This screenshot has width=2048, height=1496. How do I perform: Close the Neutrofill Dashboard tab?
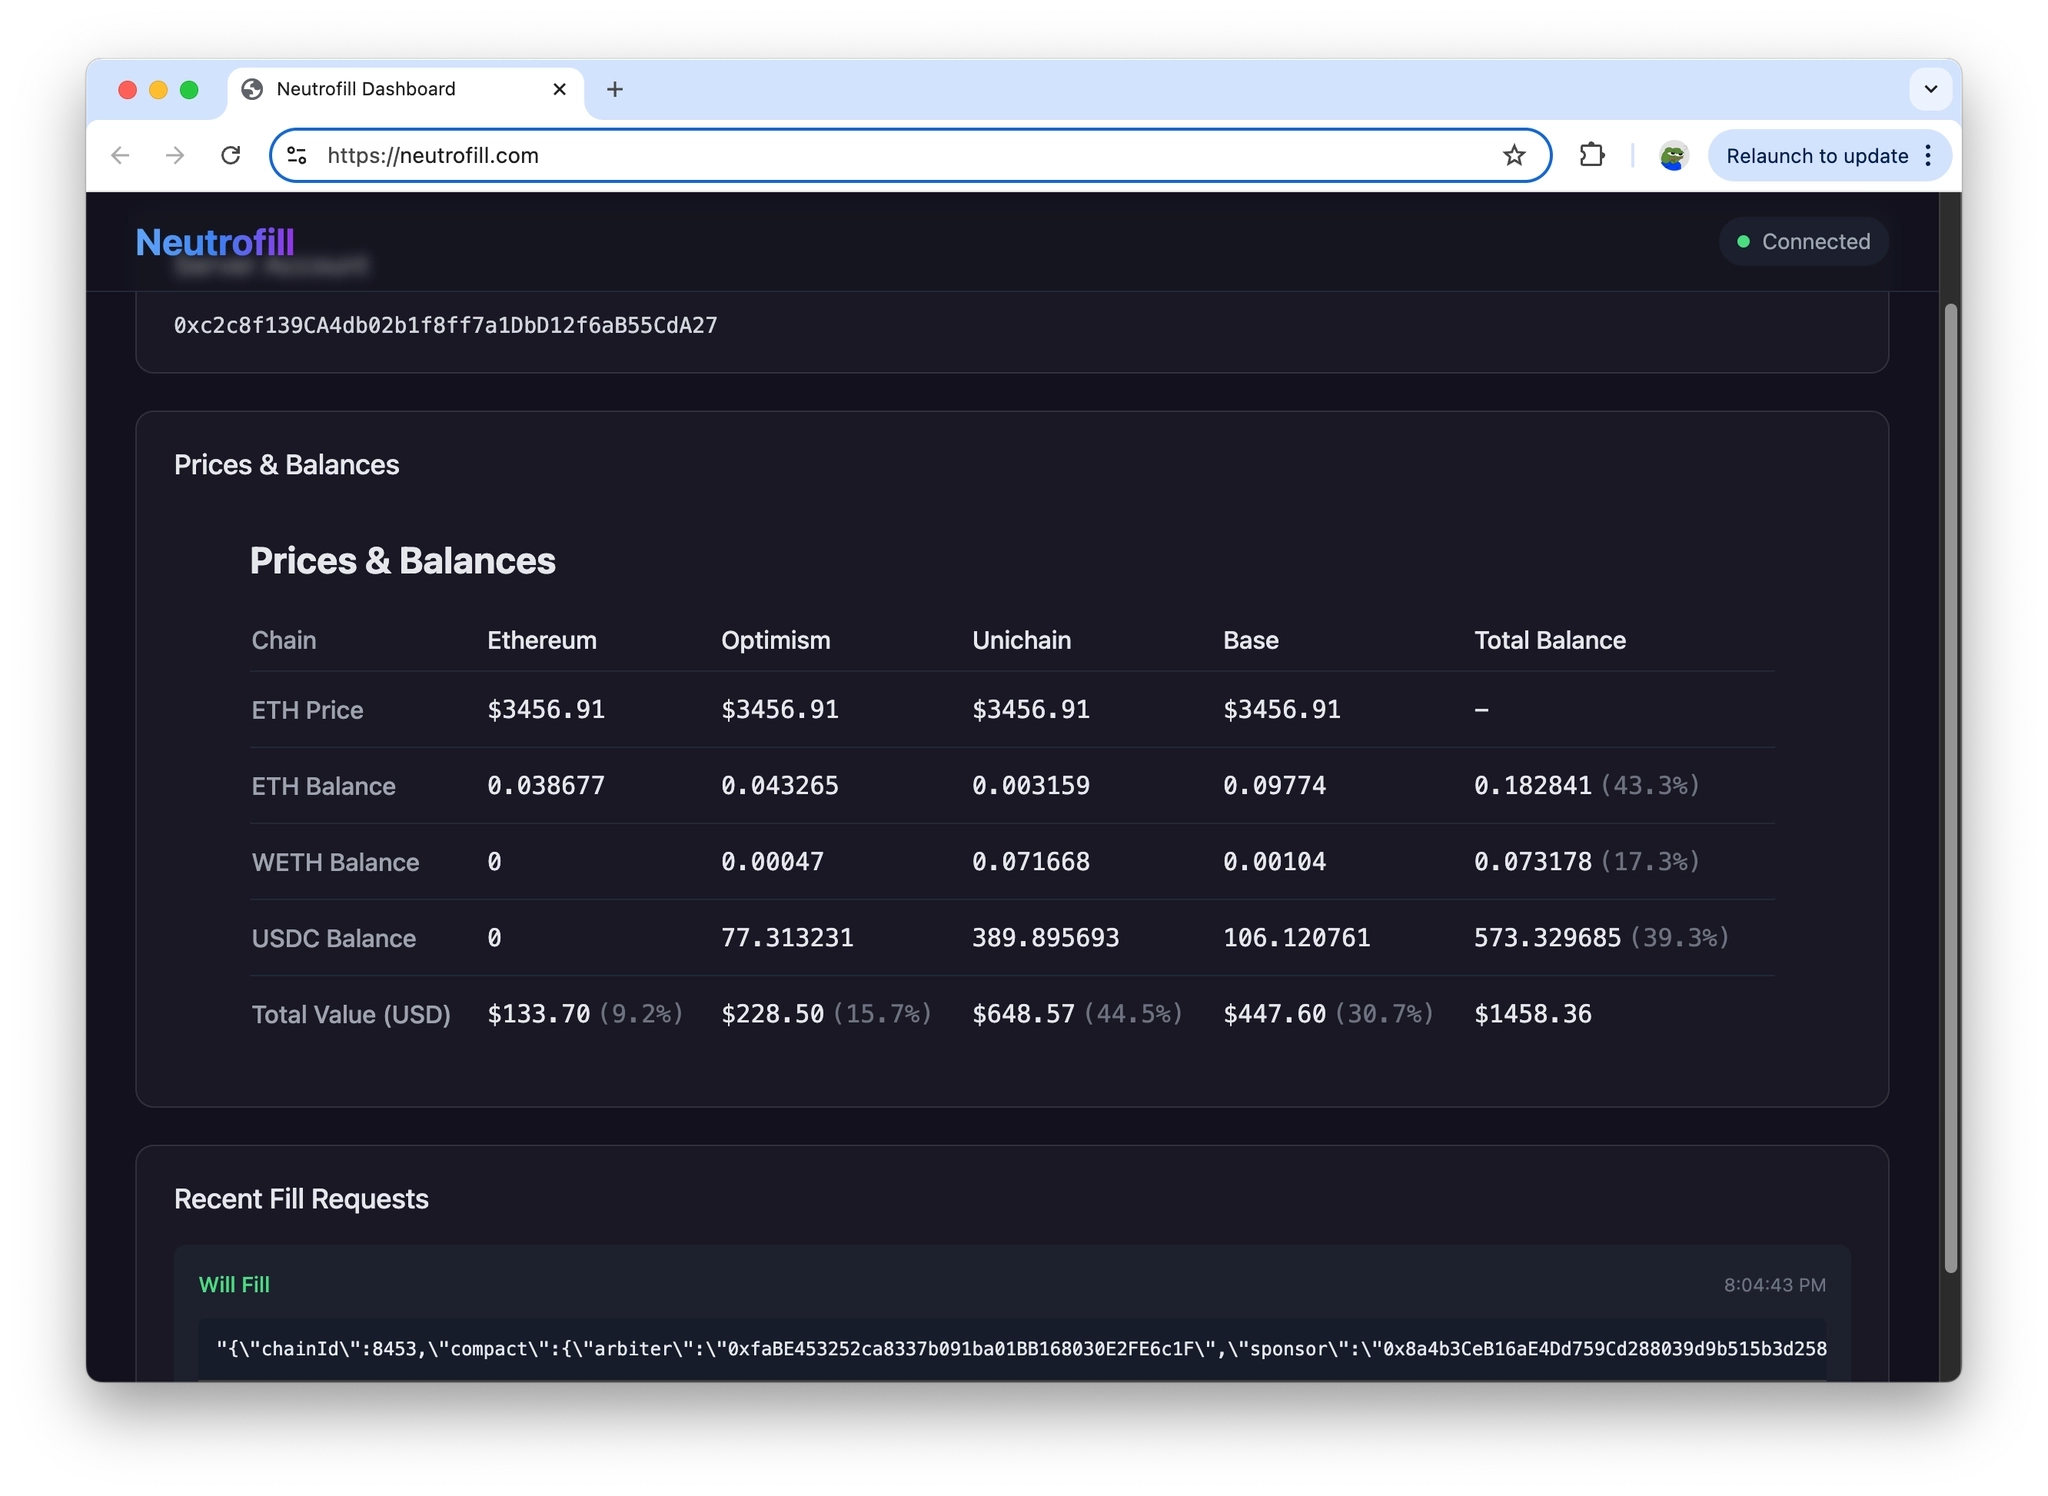pos(560,89)
